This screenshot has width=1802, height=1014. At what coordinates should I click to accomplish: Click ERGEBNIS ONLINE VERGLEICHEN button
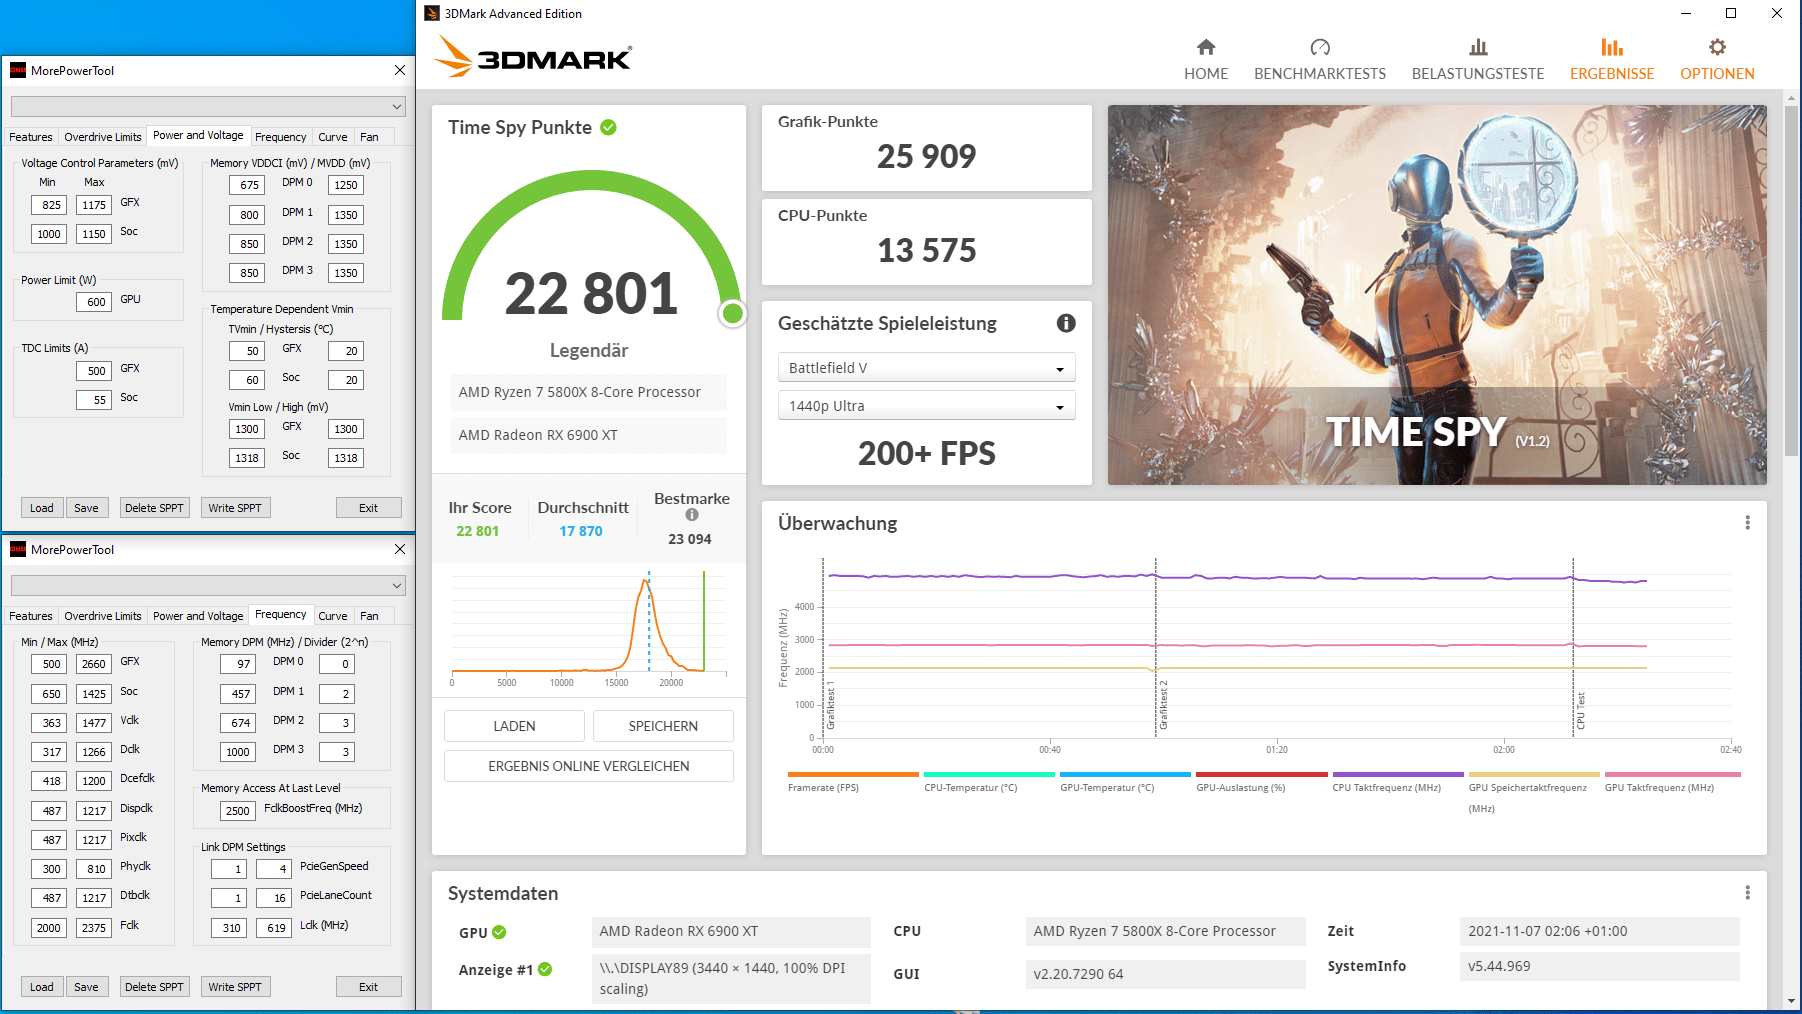(589, 766)
